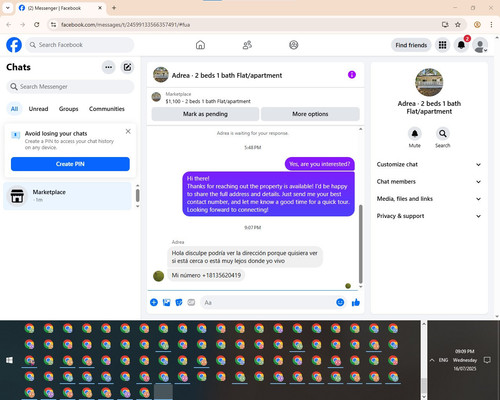Screen dimensions: 500x400
Task: Show hidden system tray icons
Action: 432,360
